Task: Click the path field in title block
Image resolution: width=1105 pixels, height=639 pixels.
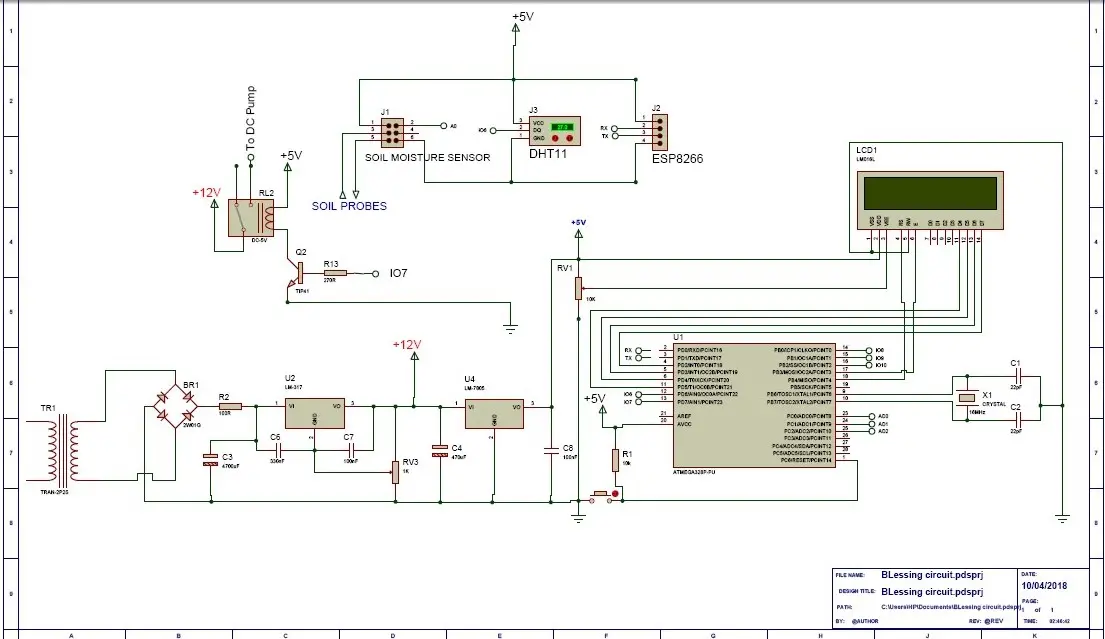Action: coord(951,607)
